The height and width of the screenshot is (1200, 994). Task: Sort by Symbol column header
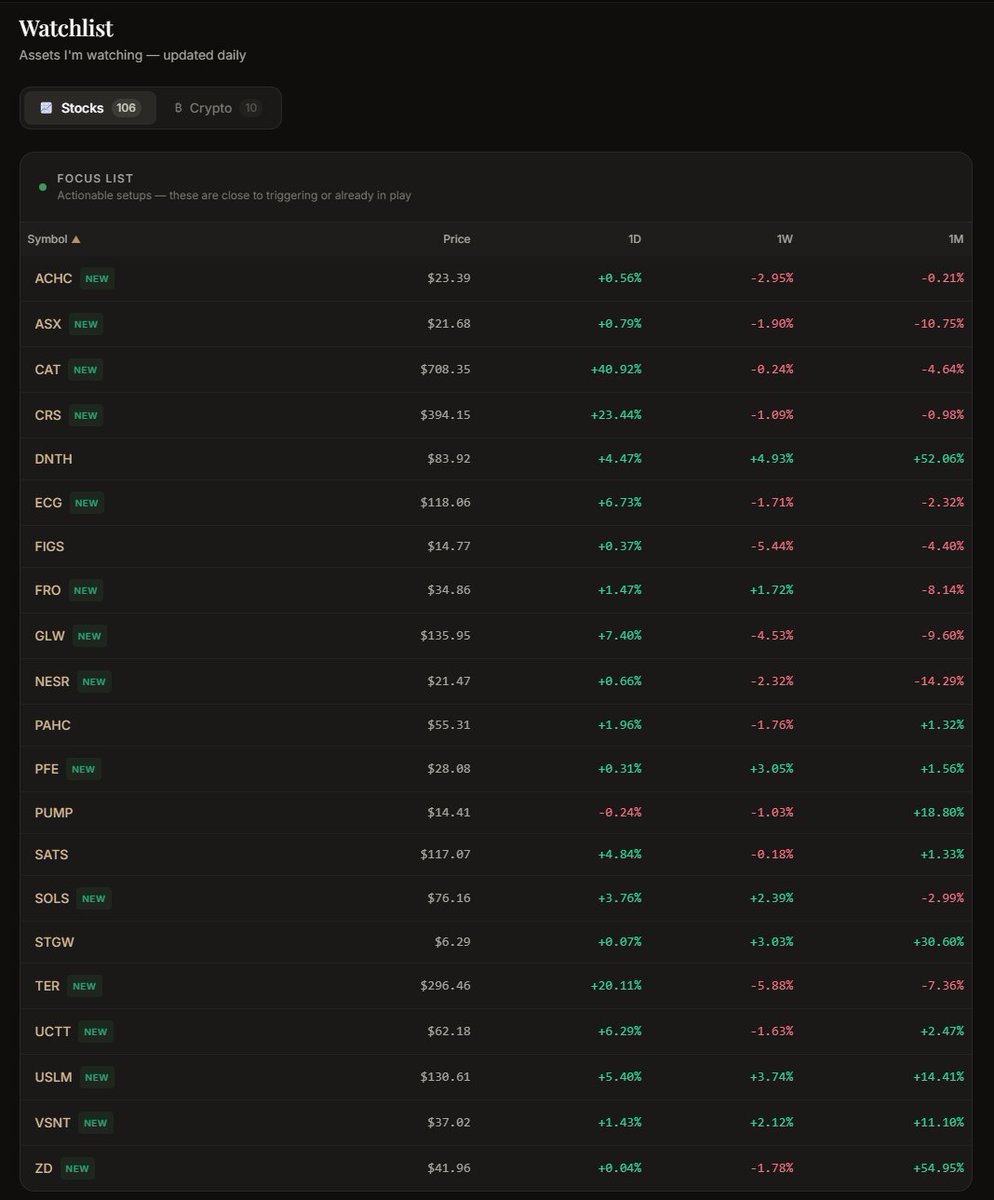coord(54,239)
